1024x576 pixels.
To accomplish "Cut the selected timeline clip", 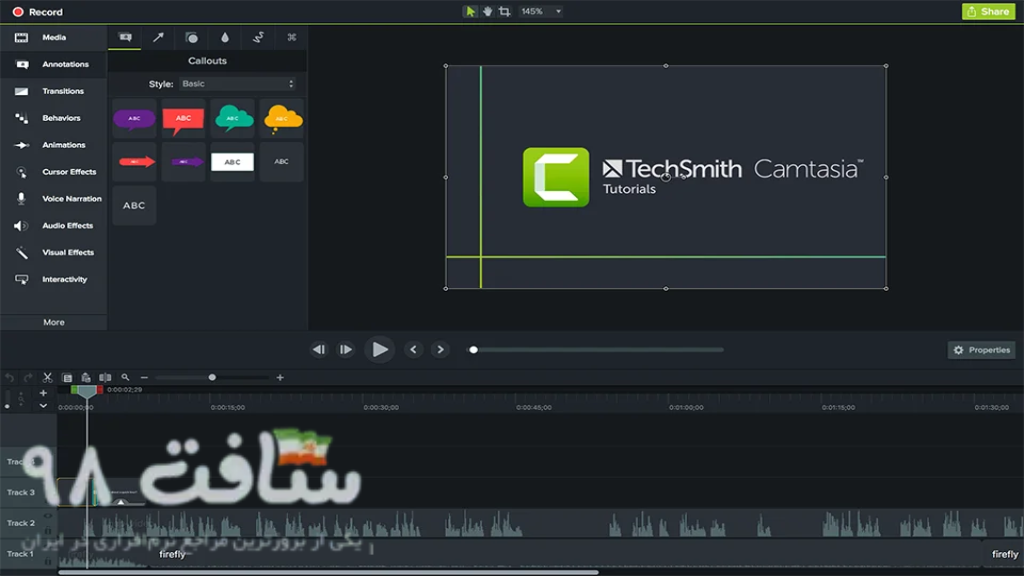I will point(47,377).
